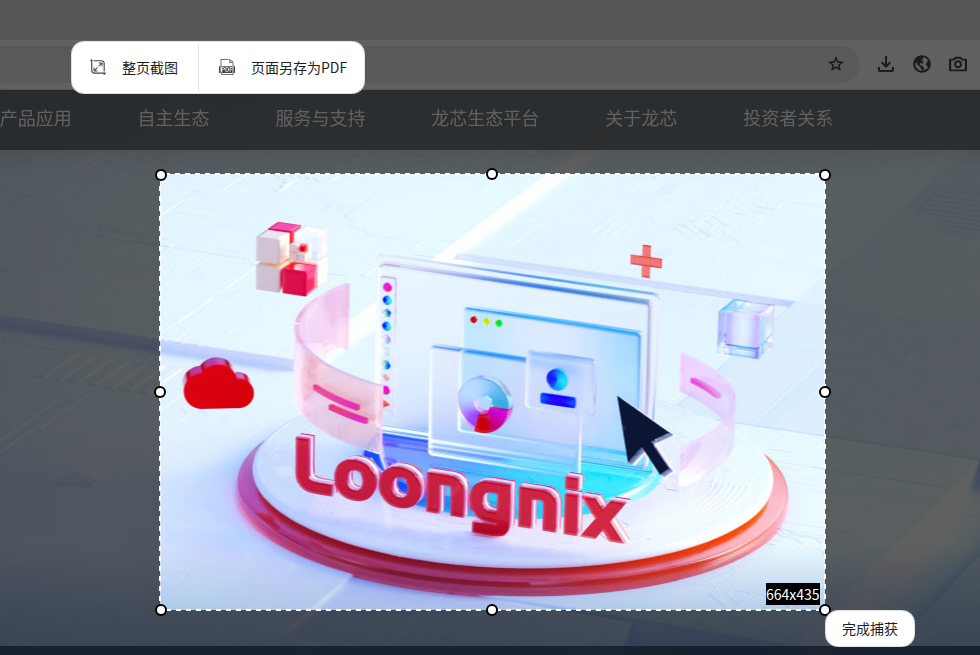Click the left-middle selection resize handle
This screenshot has width=980, height=655.
point(160,392)
